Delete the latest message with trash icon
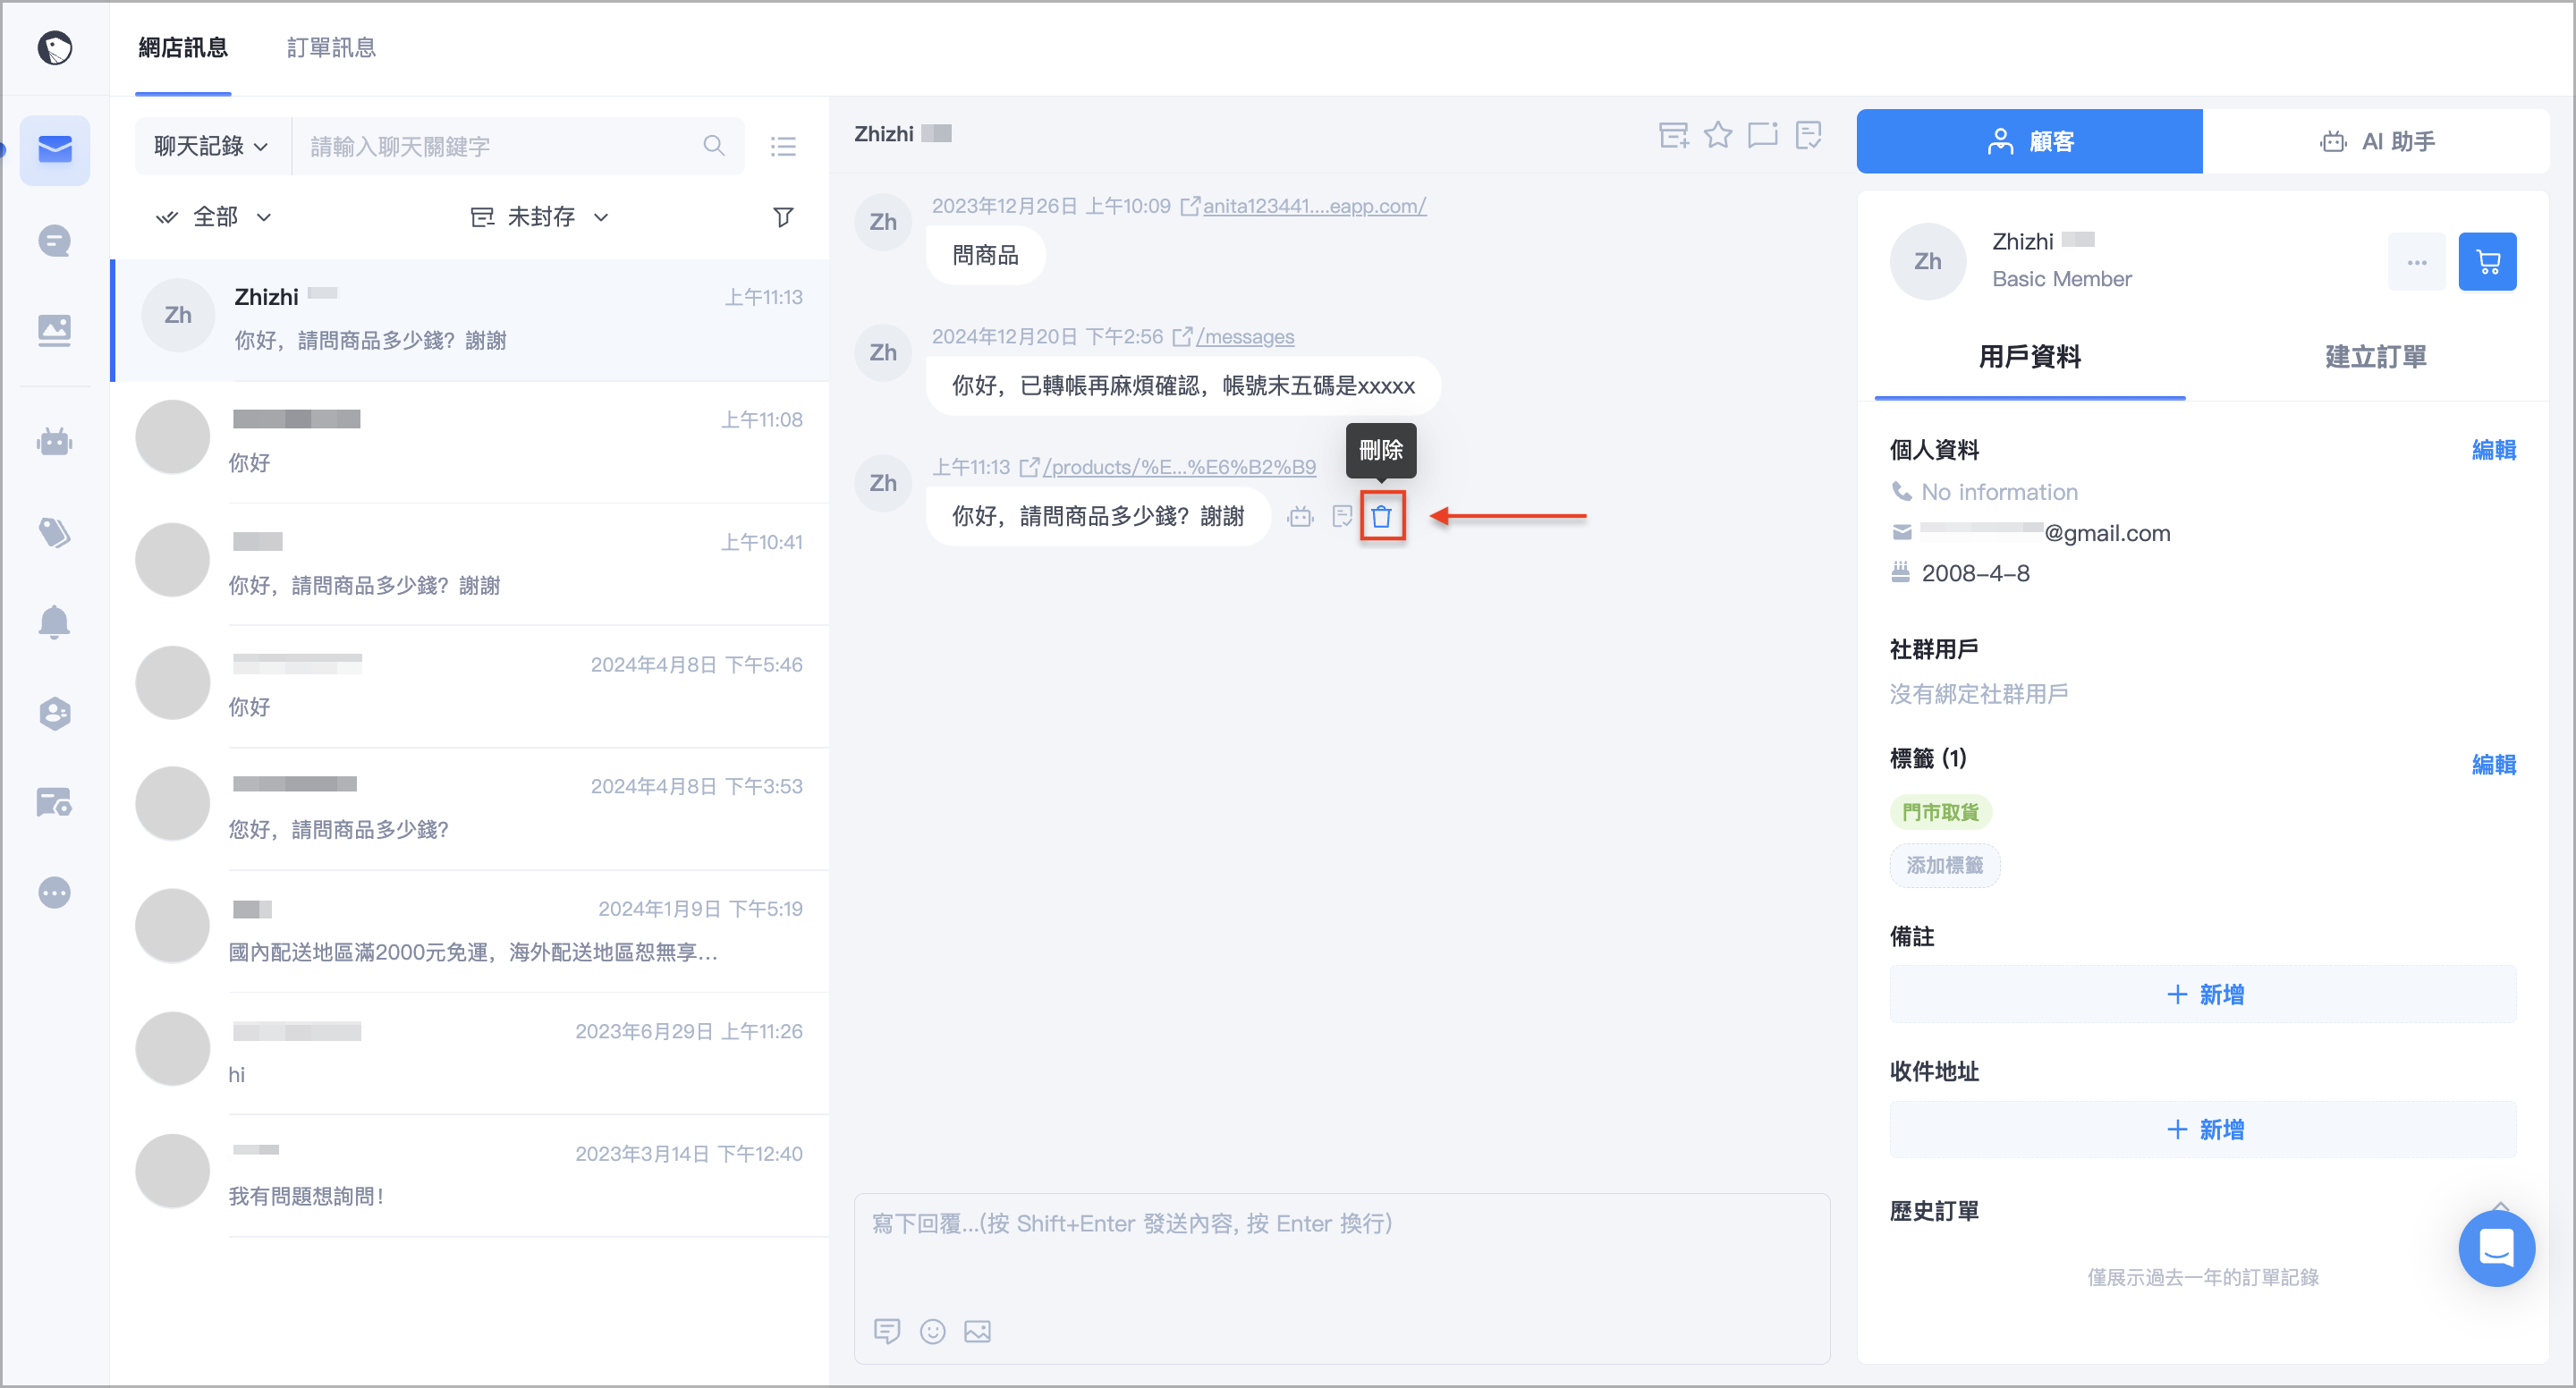 1382,516
